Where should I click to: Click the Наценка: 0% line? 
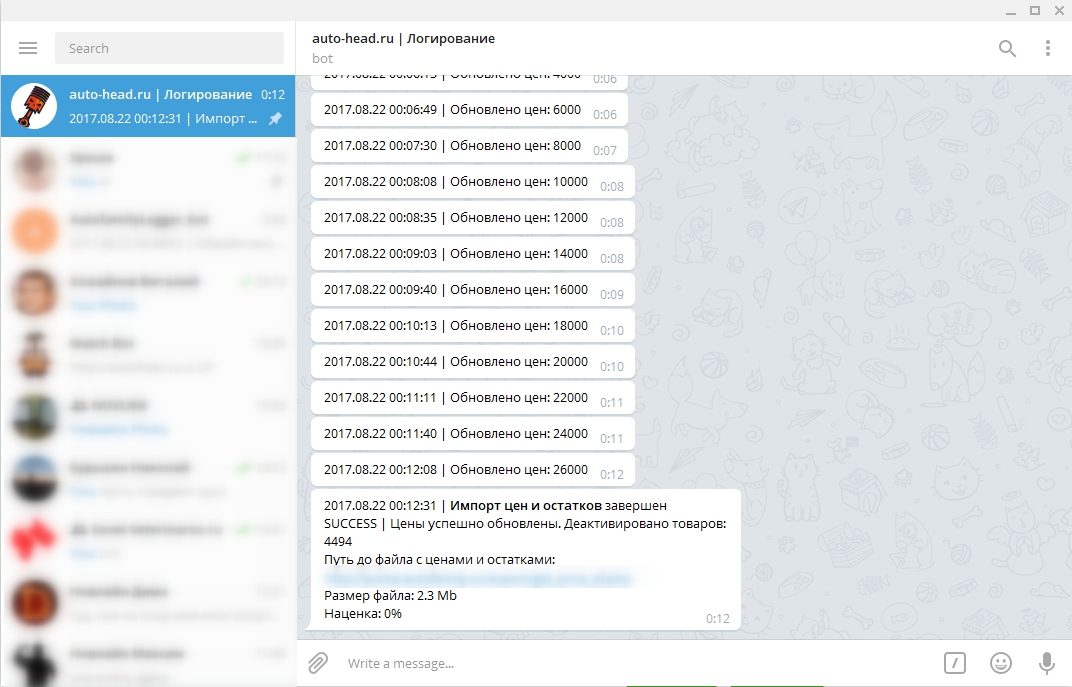tap(363, 613)
